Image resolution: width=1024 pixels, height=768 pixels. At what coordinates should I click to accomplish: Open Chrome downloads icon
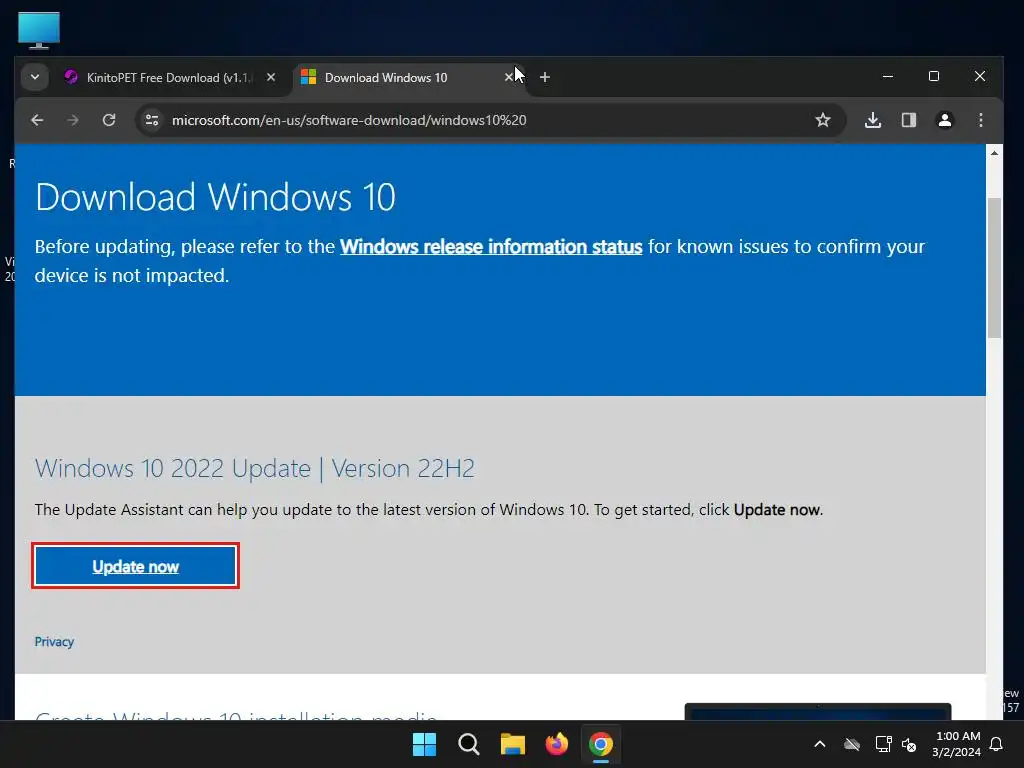(x=873, y=120)
